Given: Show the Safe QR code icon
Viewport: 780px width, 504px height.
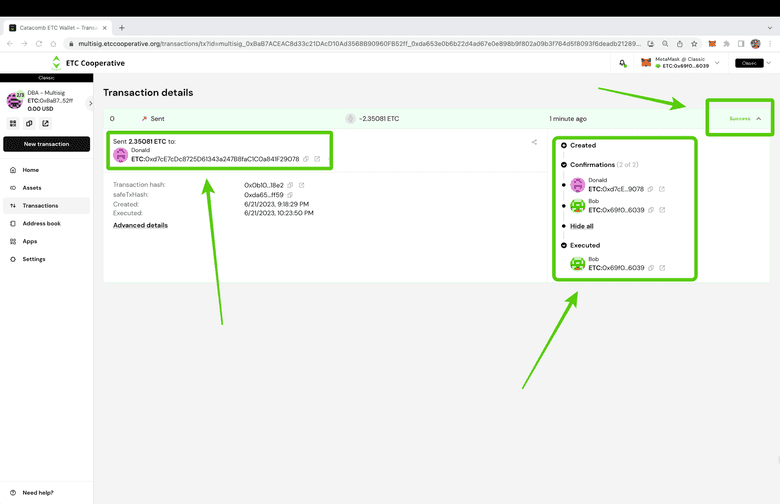Looking at the screenshot, I should point(13,124).
